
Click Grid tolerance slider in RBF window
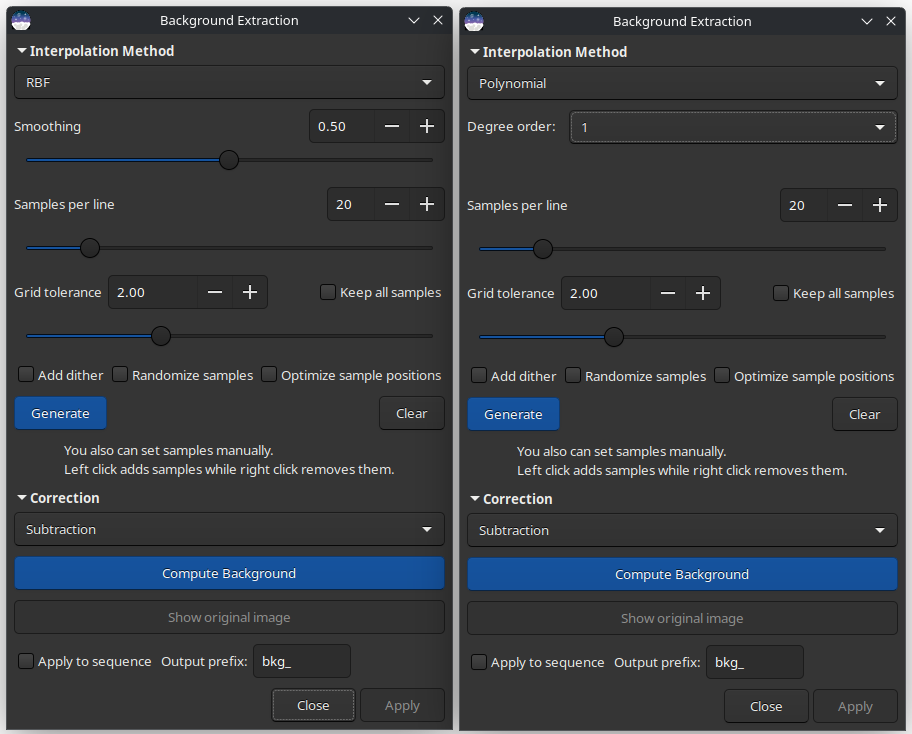tap(161, 336)
